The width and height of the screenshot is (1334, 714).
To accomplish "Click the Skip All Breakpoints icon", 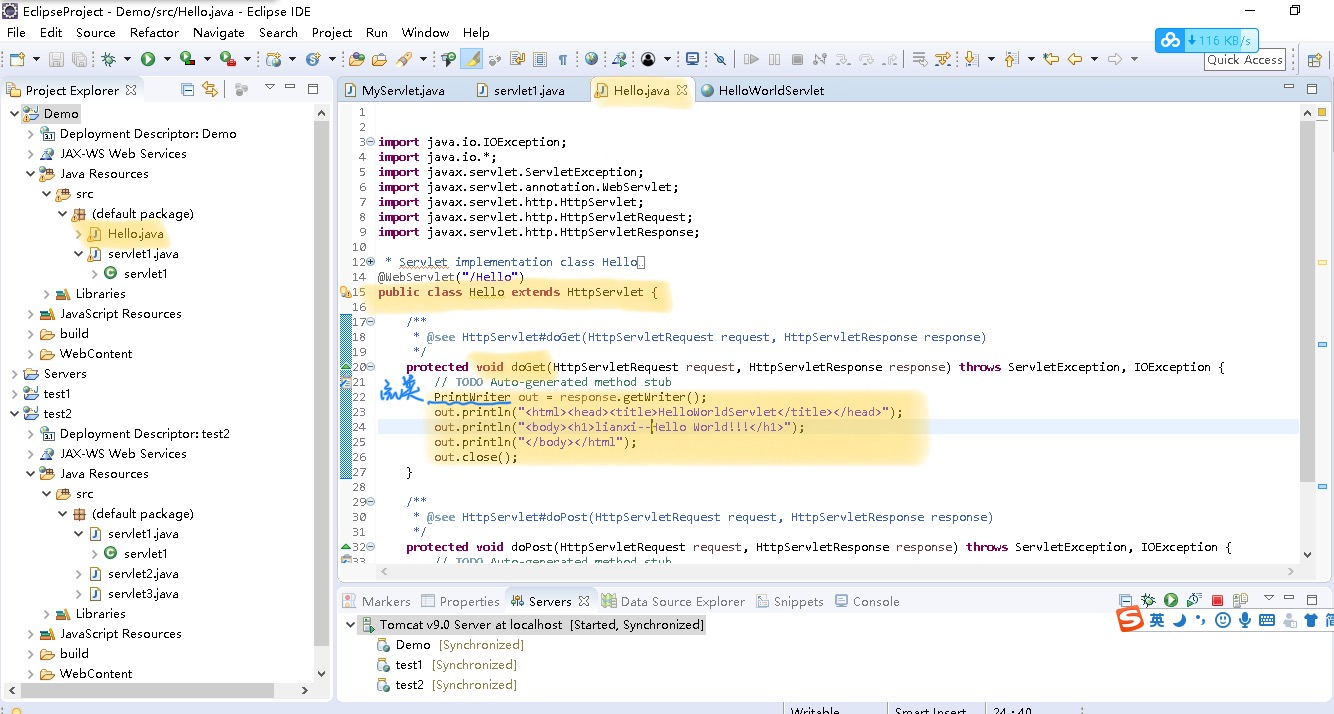I will pos(720,59).
